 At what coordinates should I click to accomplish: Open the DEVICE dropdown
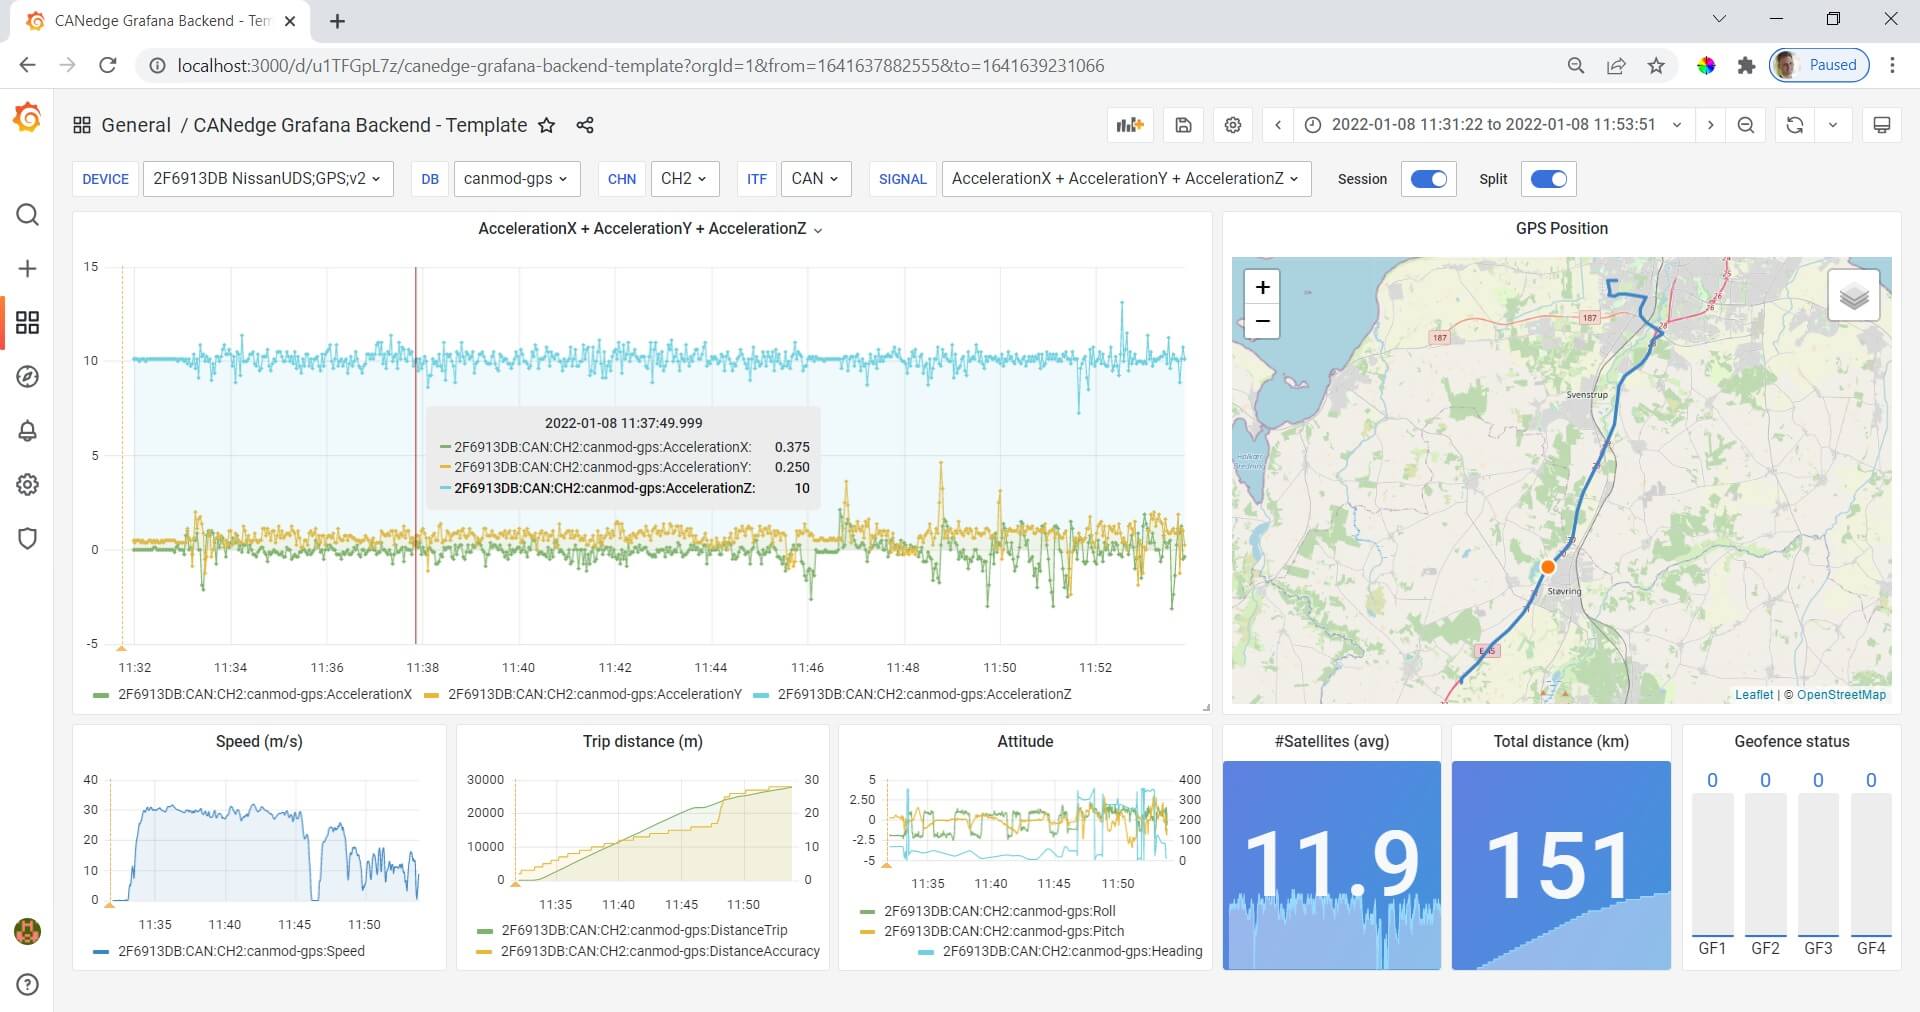coord(267,179)
